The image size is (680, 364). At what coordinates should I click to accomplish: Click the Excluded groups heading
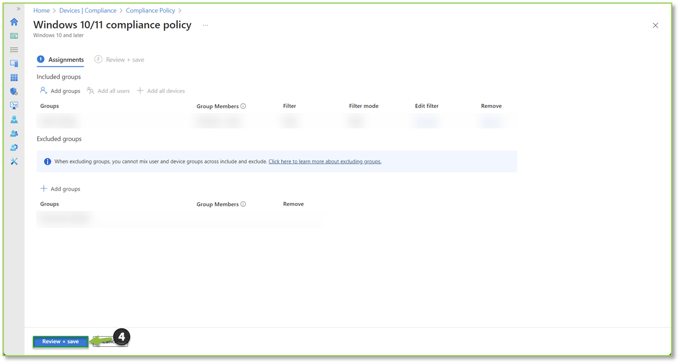pyautogui.click(x=59, y=139)
